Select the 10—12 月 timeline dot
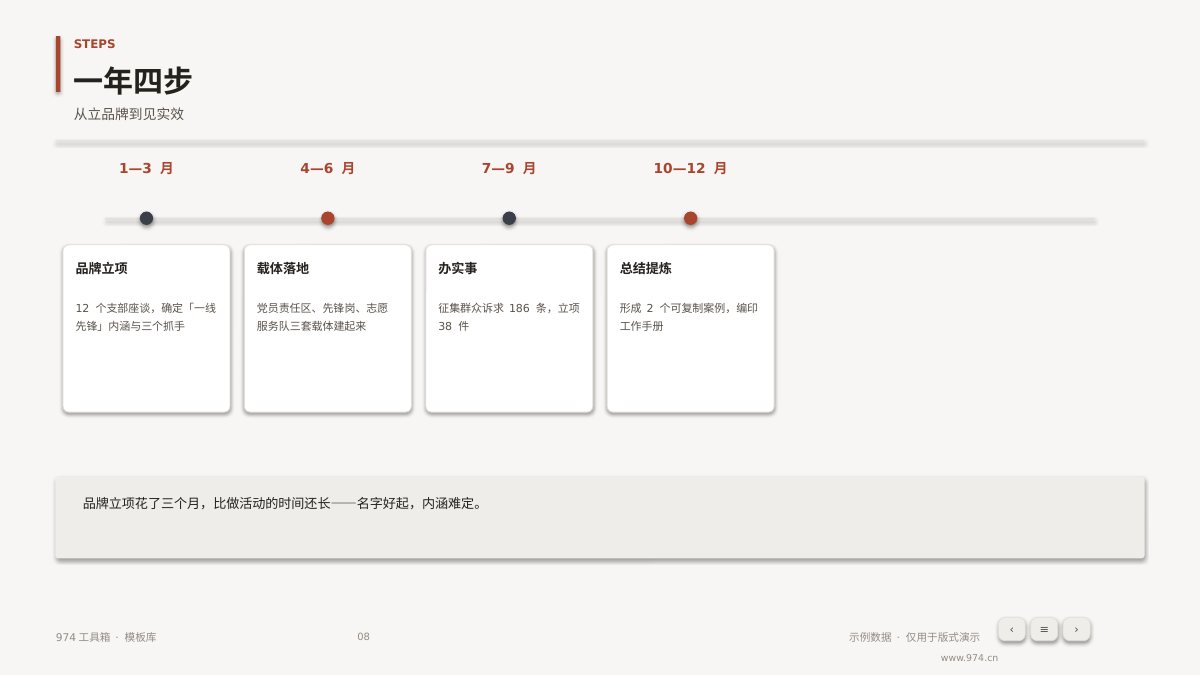 [690, 218]
